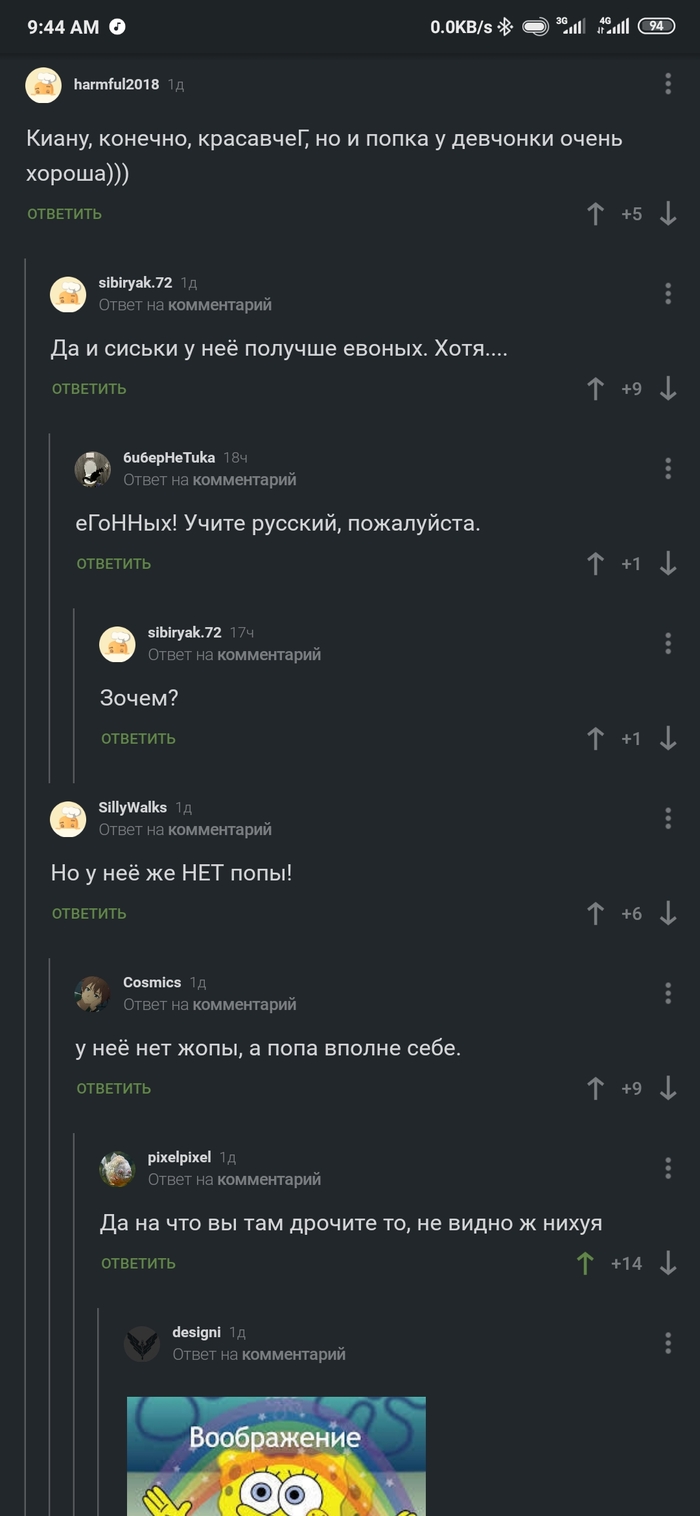
Task: Reply to harmful2018's comment
Action: click(x=64, y=214)
